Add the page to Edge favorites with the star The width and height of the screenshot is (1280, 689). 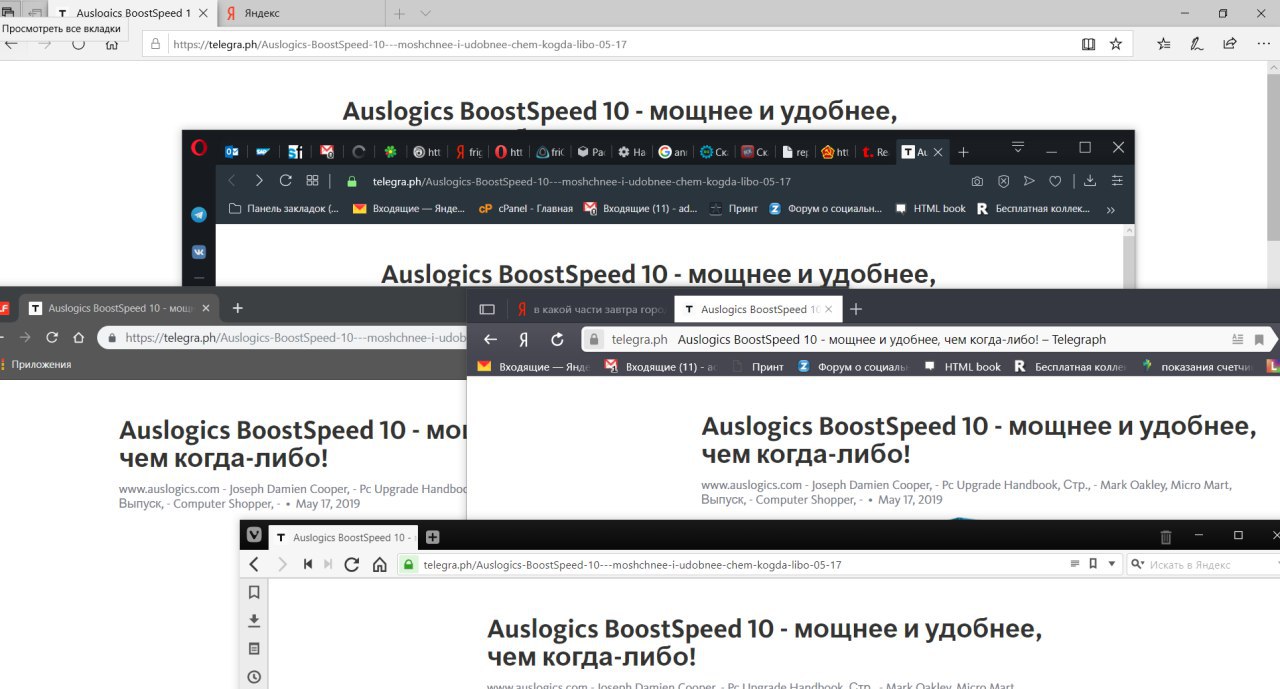1116,44
